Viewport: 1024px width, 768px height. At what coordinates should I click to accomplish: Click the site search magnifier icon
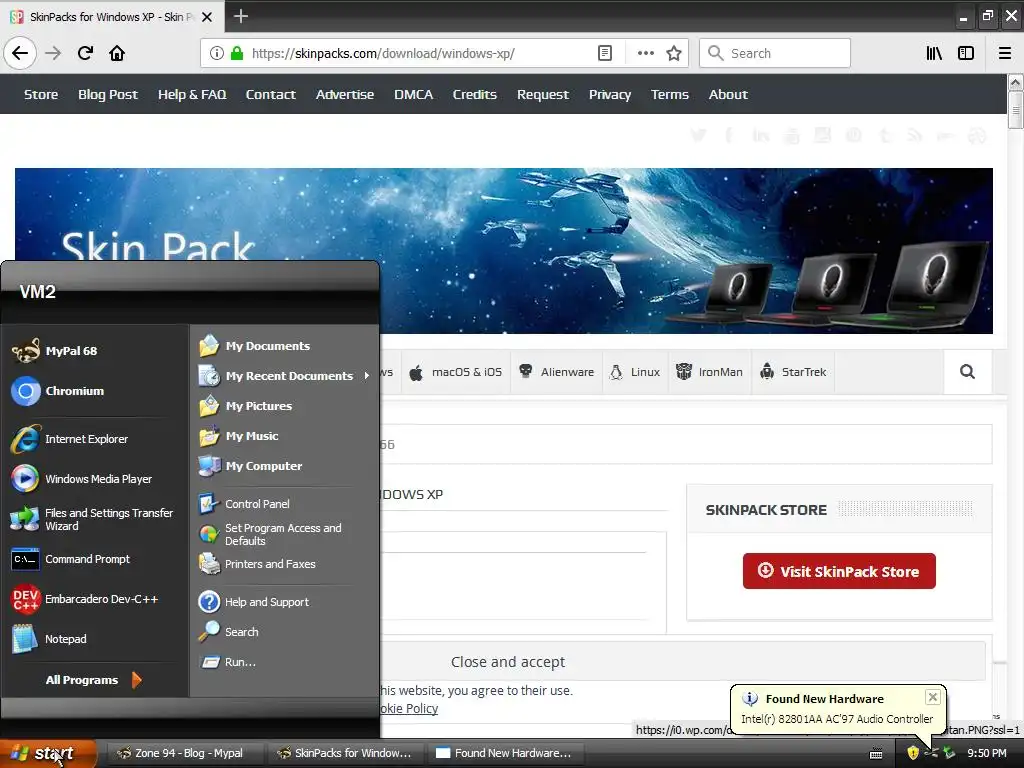(967, 372)
